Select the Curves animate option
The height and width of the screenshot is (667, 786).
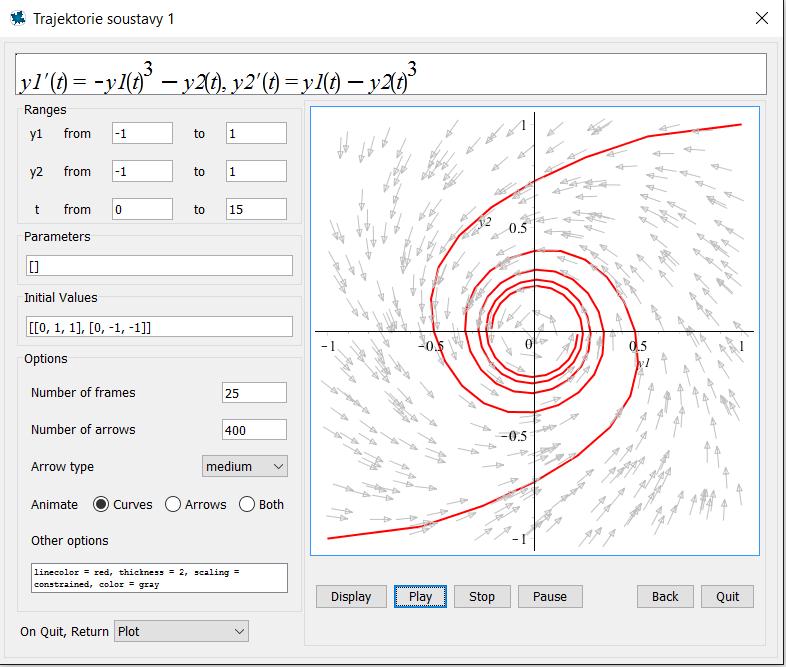click(101, 504)
